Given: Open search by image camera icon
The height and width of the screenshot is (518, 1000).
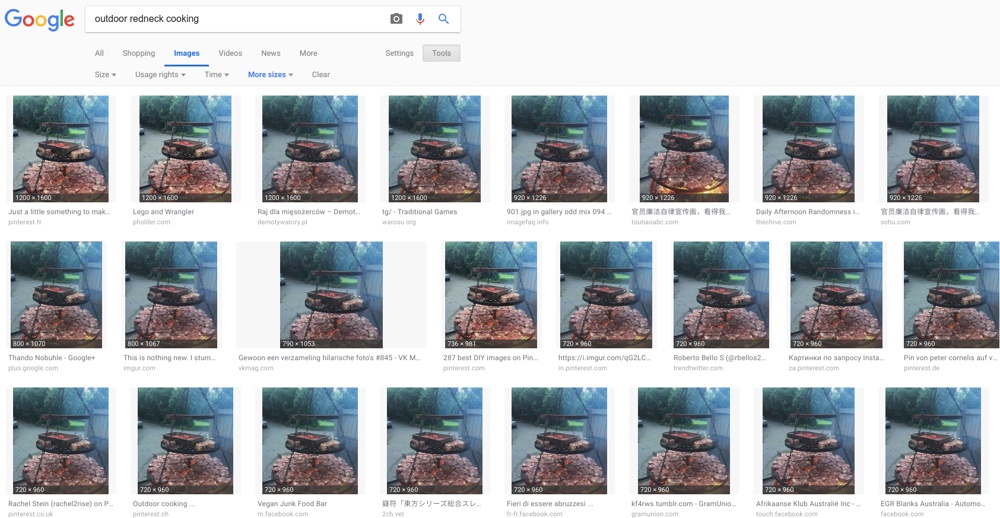Looking at the screenshot, I should [396, 19].
